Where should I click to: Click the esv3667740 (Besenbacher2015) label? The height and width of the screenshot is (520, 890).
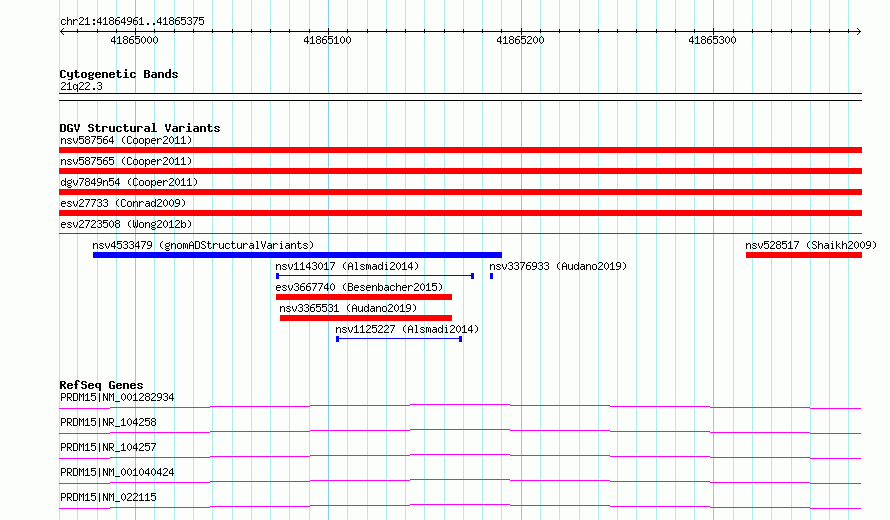359,287
